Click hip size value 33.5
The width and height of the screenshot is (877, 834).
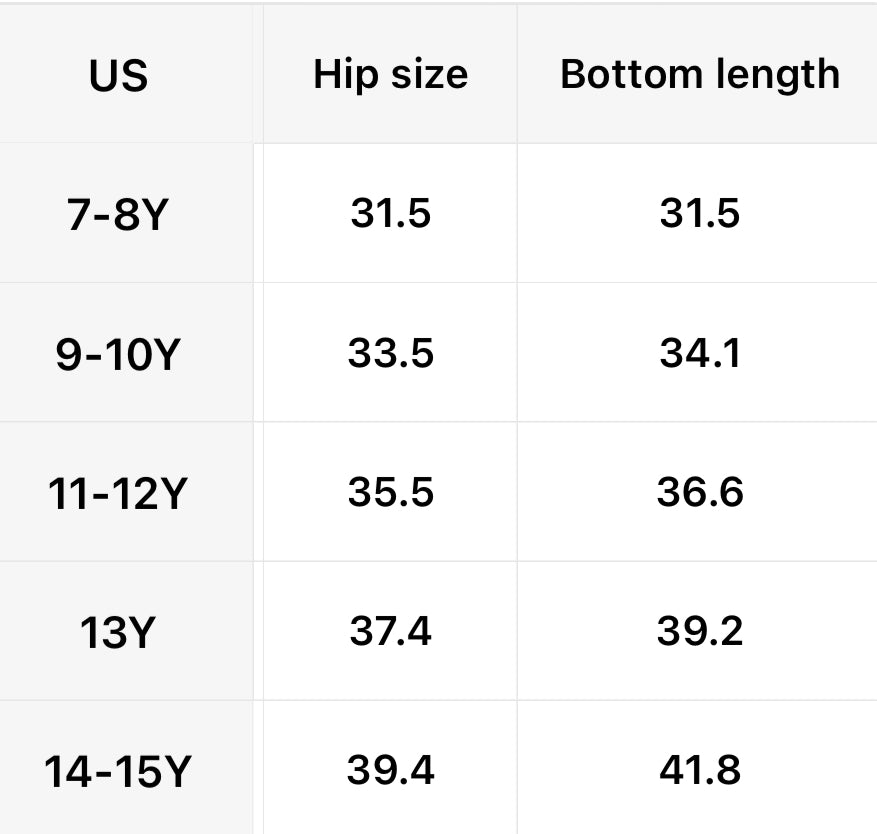coord(390,353)
